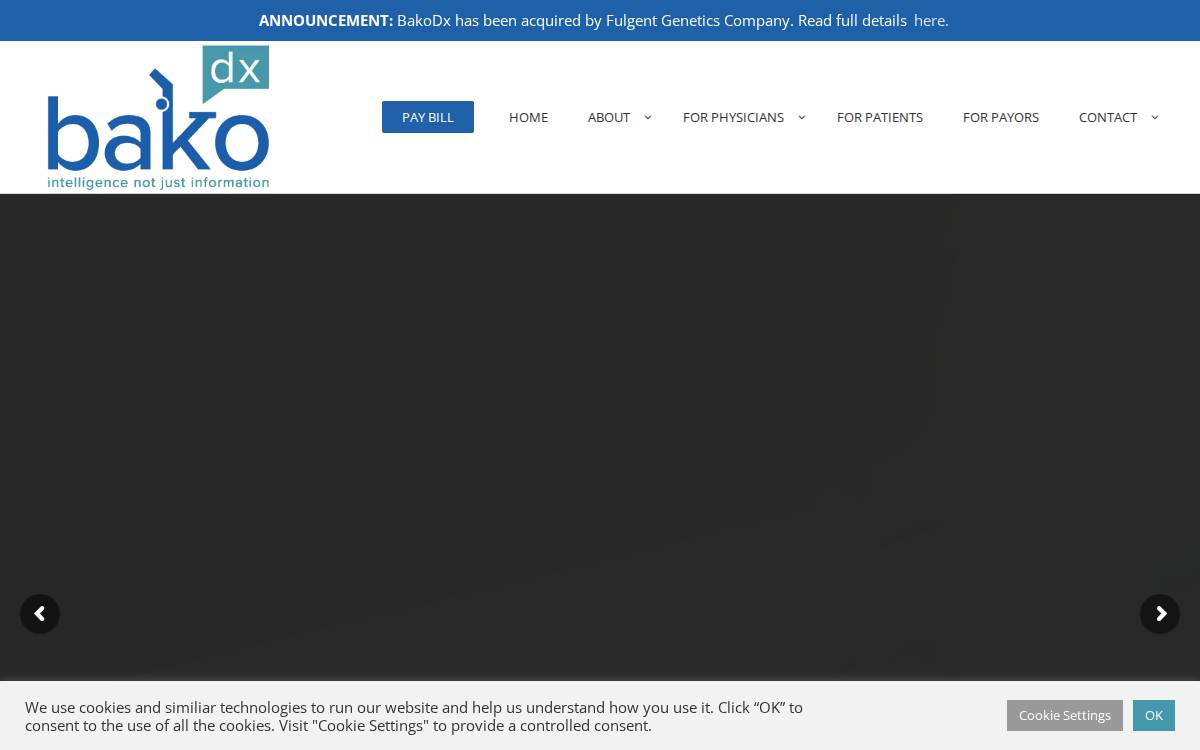
Task: Go to previous slide arrow
Action: (40, 614)
